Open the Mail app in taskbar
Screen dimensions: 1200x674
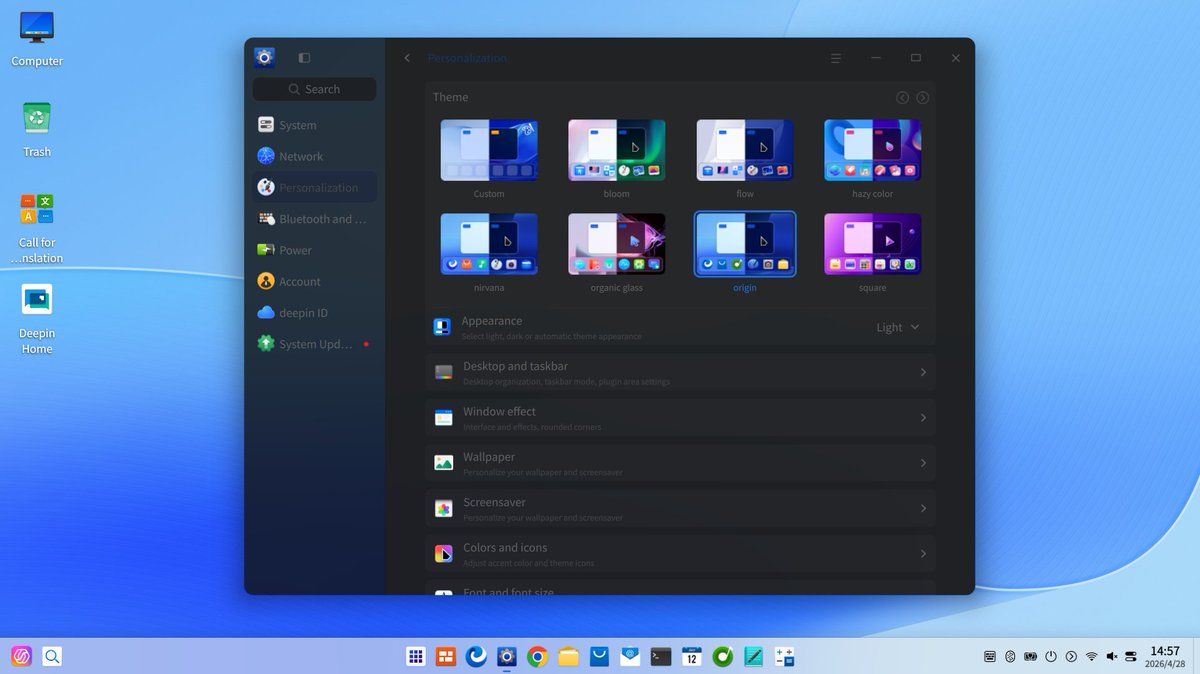point(630,657)
